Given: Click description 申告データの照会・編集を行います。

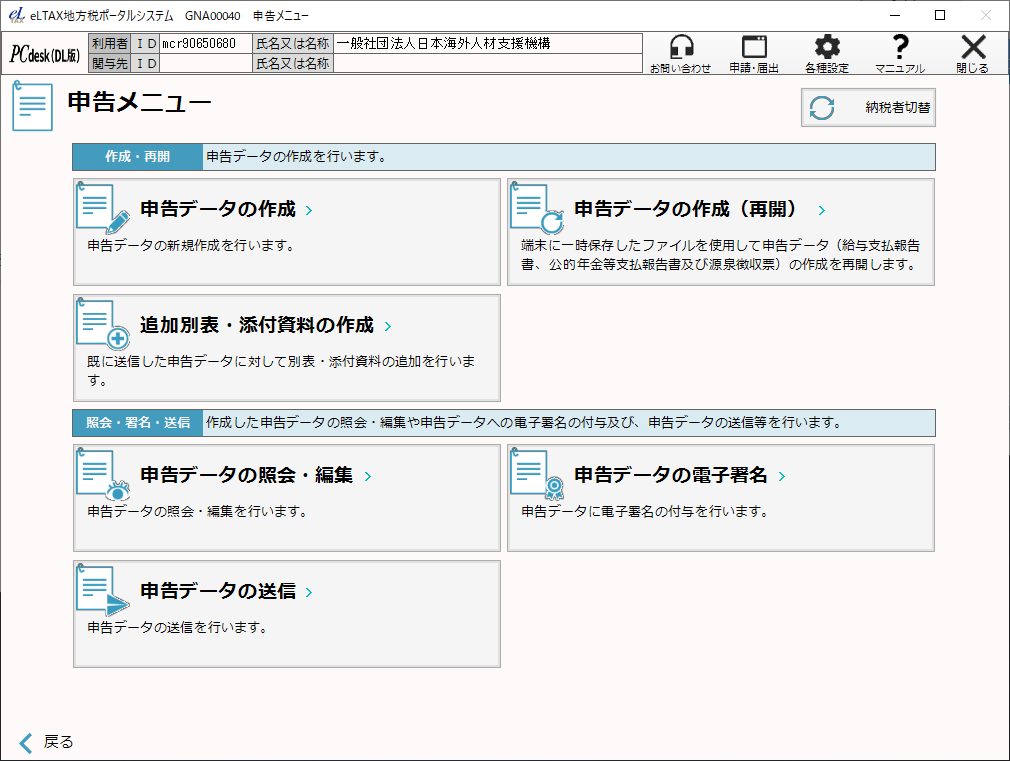Looking at the screenshot, I should (x=198, y=512).
